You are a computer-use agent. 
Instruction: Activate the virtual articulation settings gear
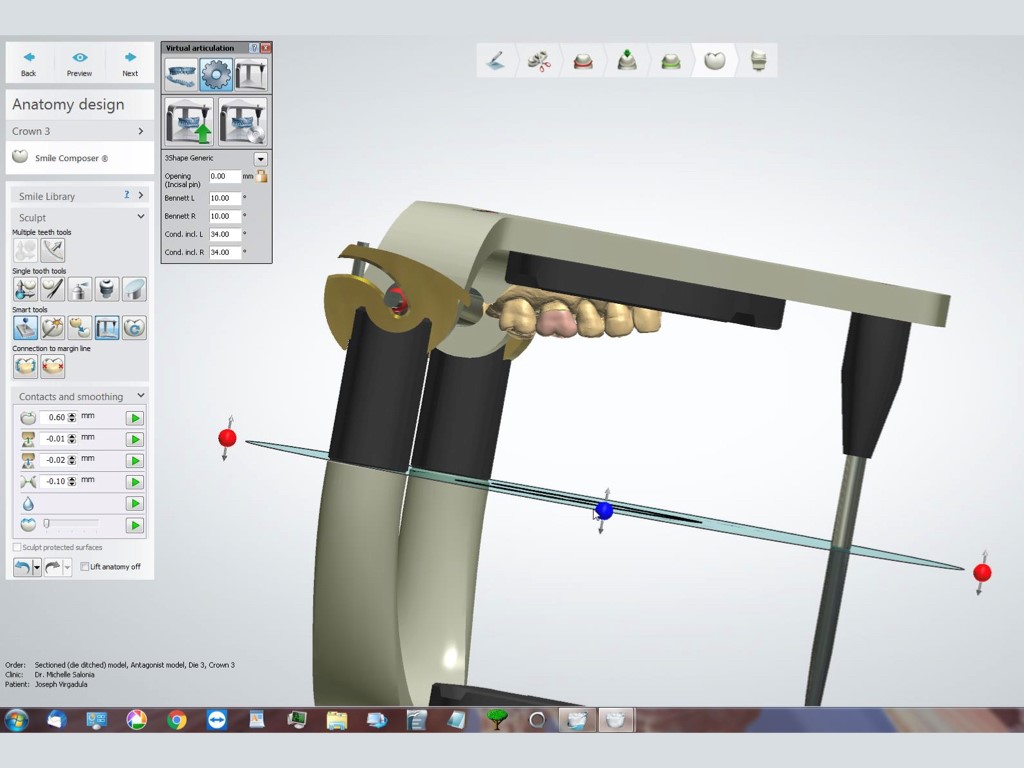[216, 74]
